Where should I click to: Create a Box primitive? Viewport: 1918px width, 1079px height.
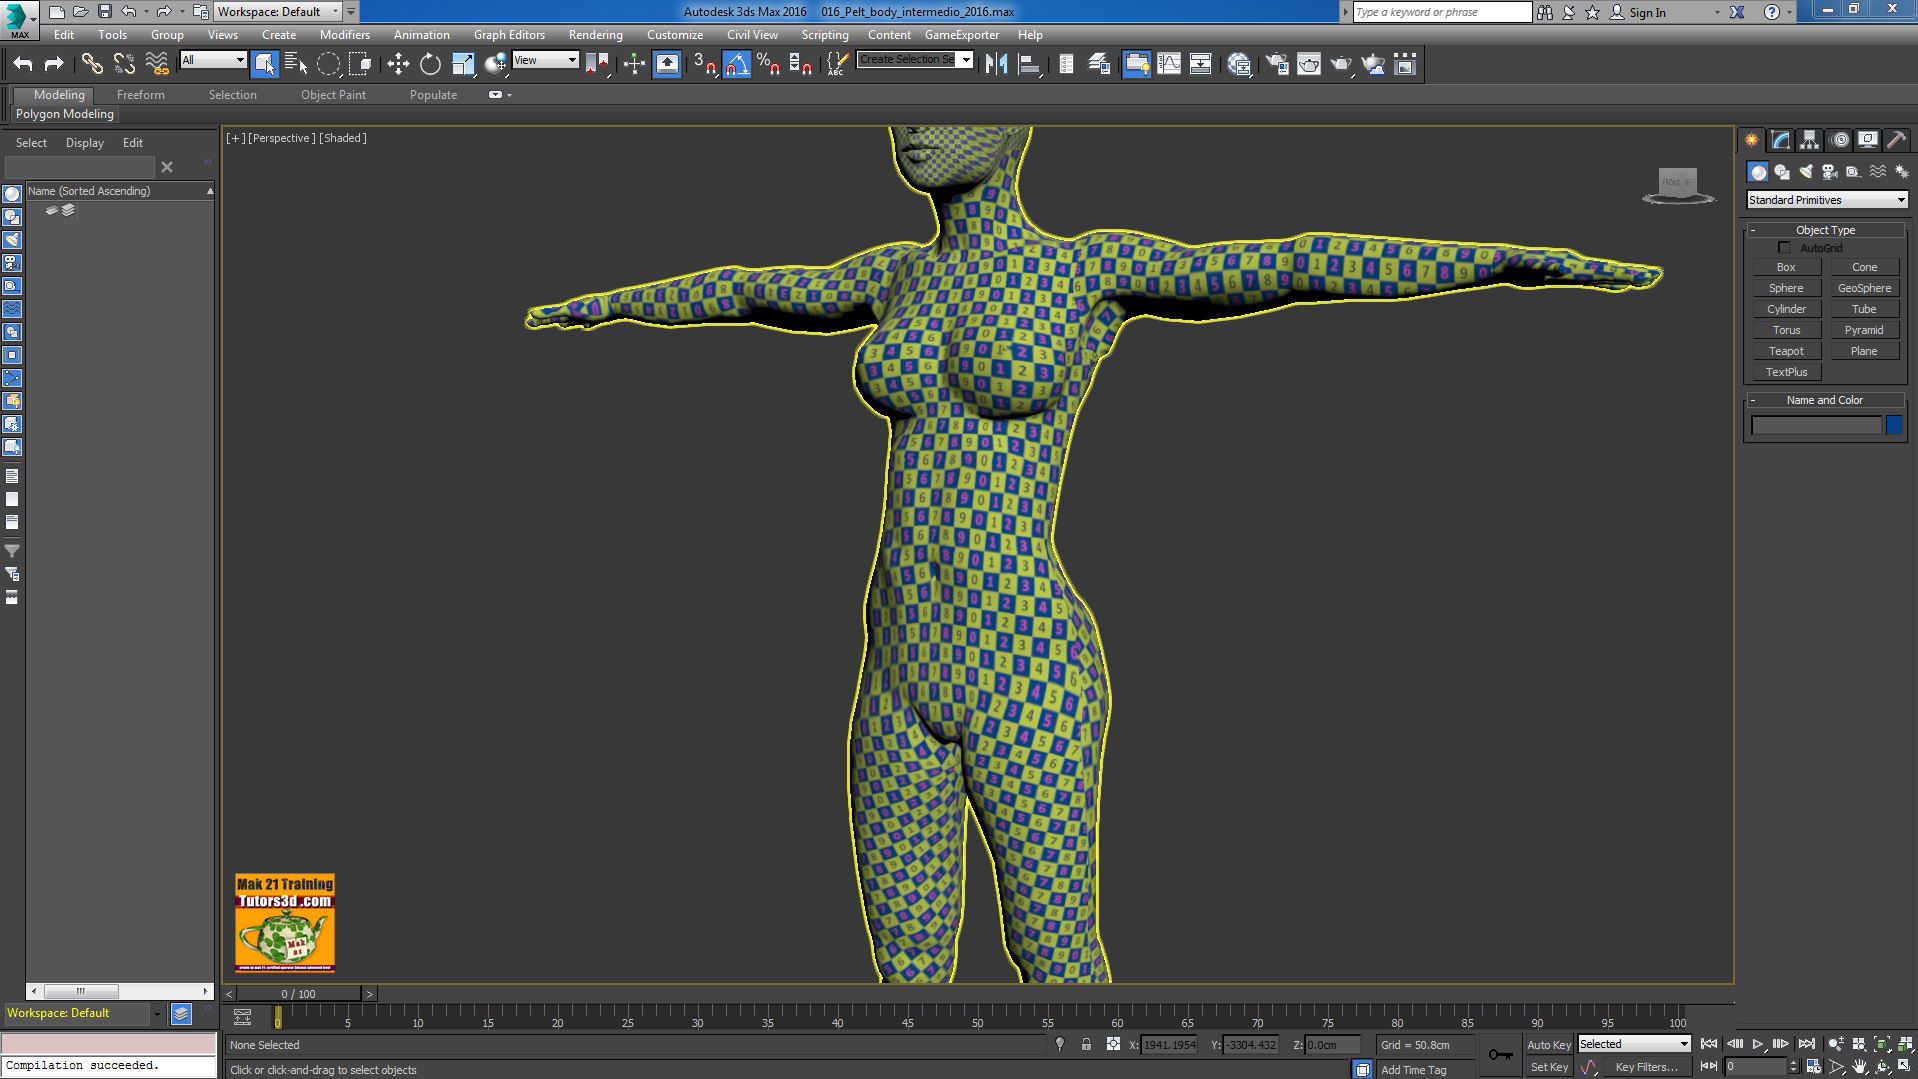(1786, 267)
